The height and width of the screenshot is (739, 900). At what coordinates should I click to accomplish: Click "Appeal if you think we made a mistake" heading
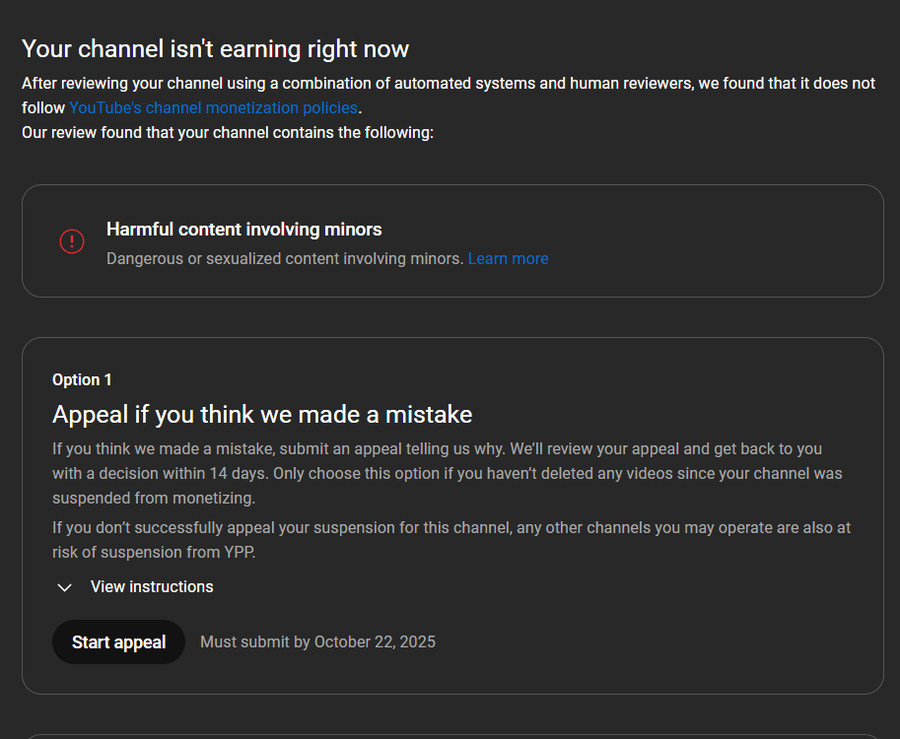(x=262, y=414)
